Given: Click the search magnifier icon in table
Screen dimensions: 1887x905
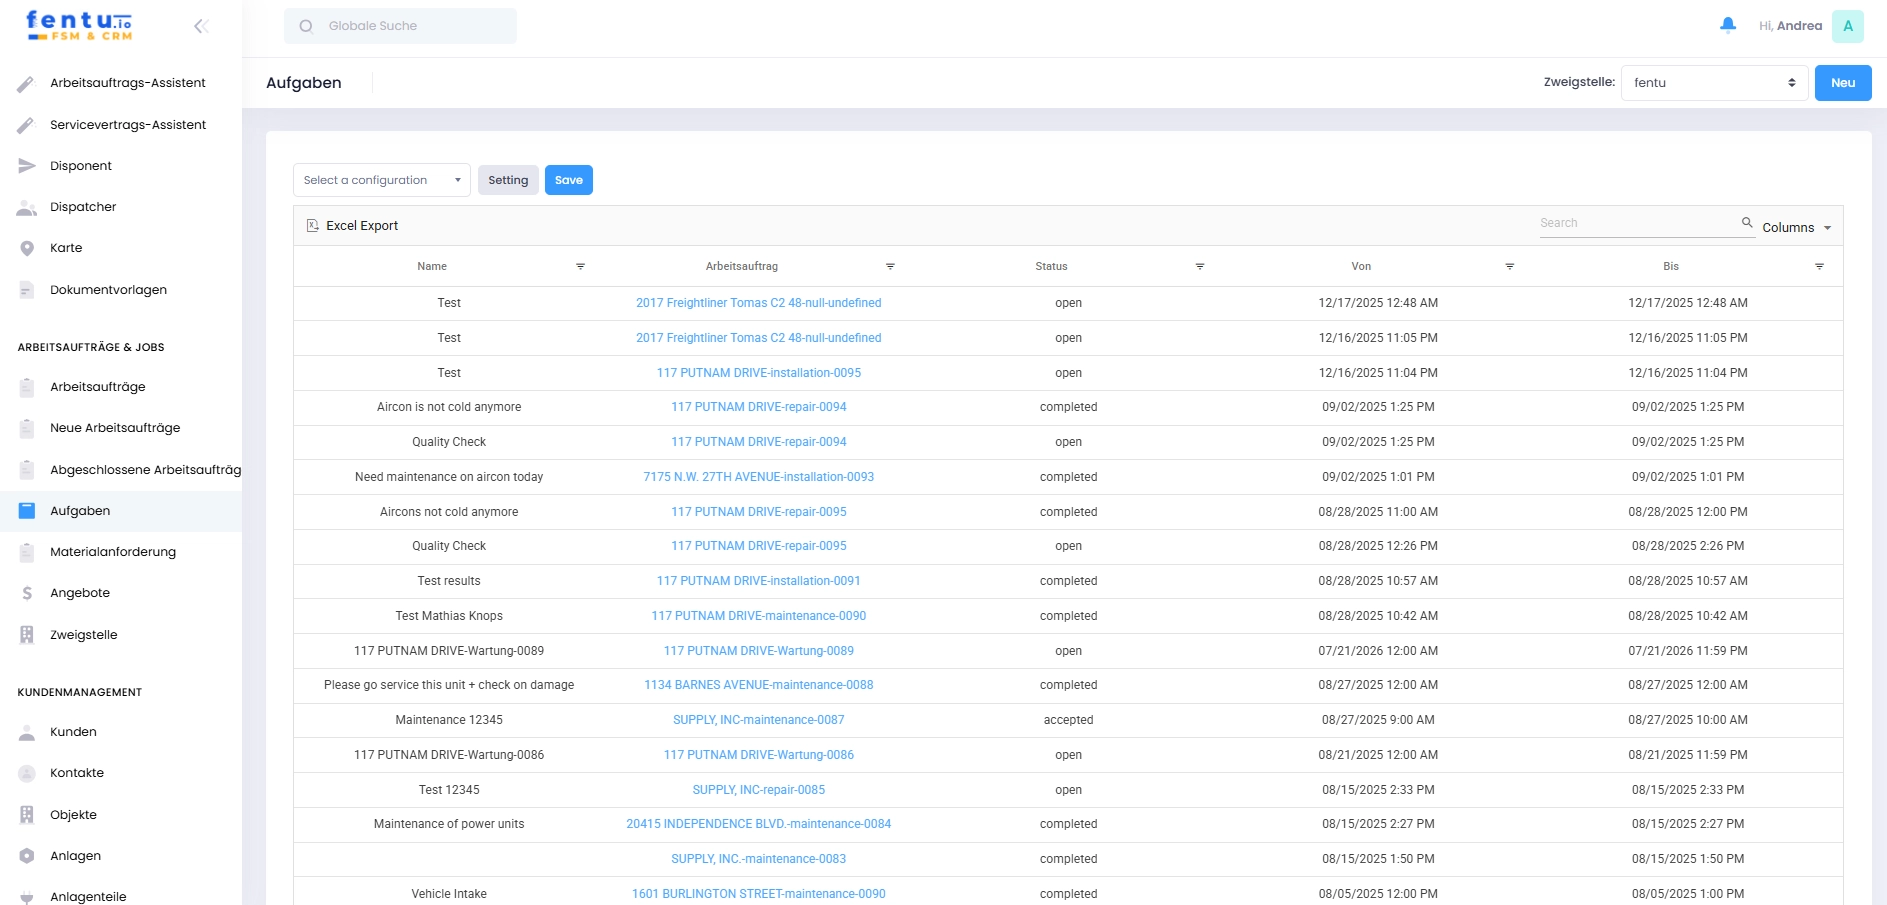Looking at the screenshot, I should coord(1747,223).
